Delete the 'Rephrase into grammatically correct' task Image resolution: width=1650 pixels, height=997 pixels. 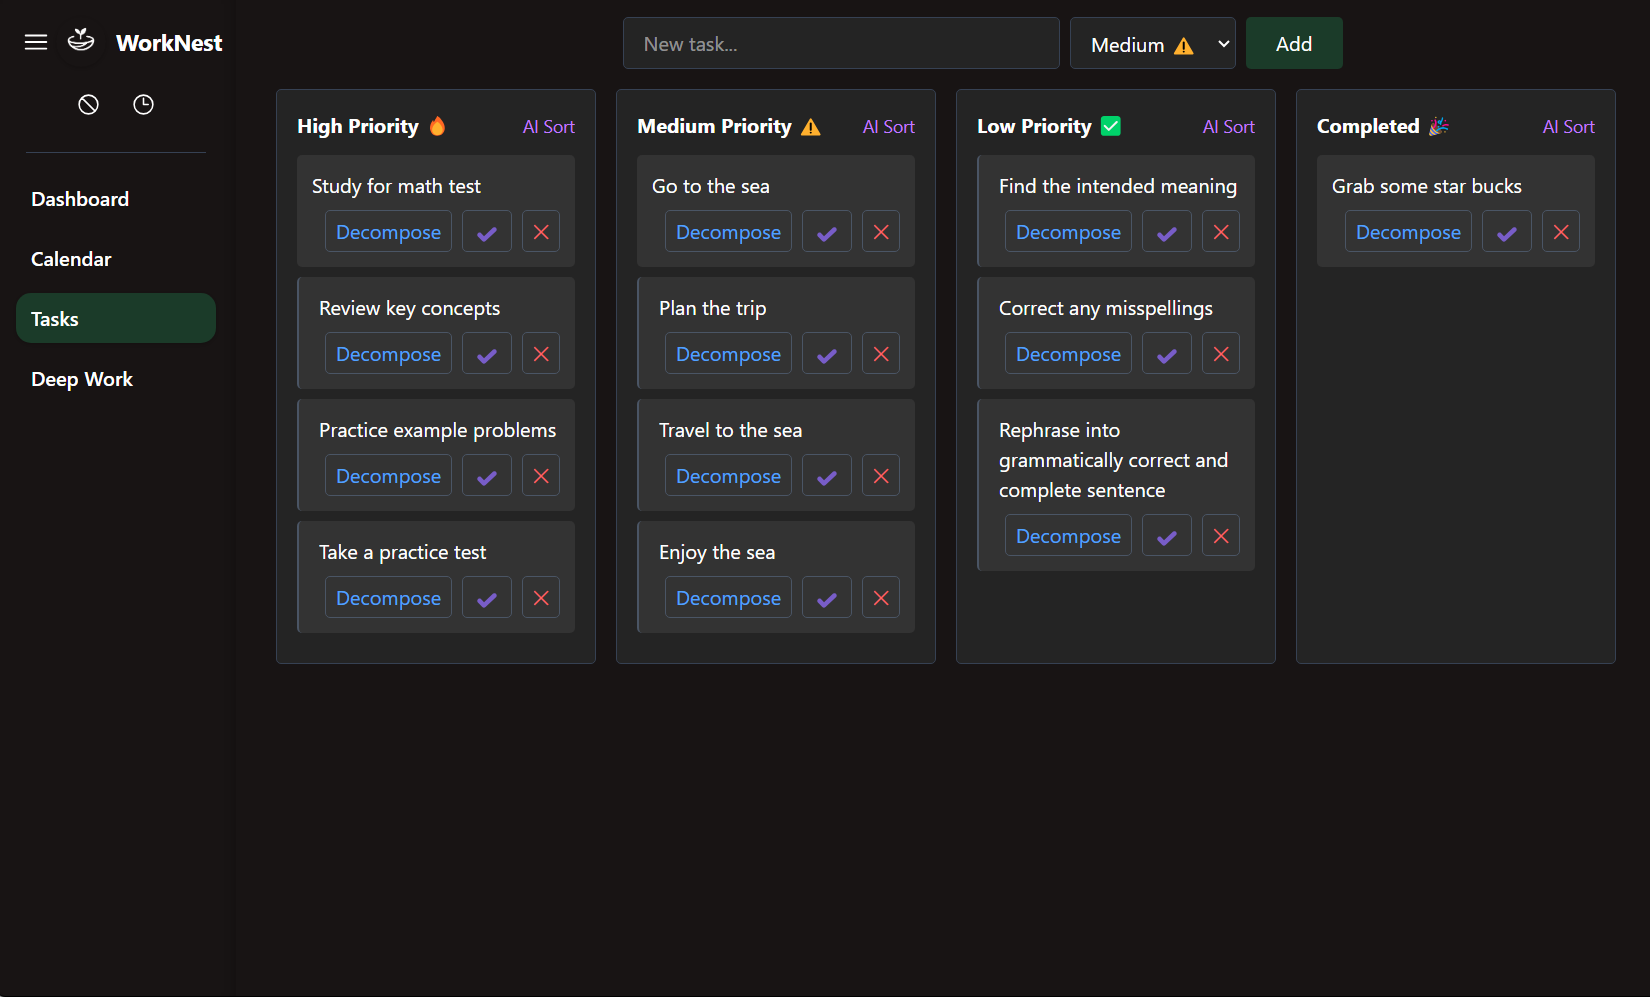coord(1221,536)
